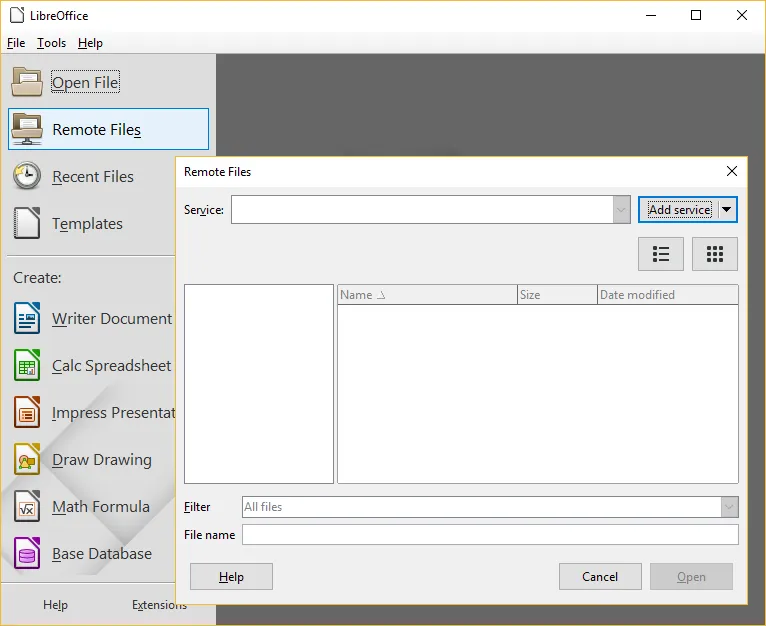Click the Writer Document icon

point(27,318)
